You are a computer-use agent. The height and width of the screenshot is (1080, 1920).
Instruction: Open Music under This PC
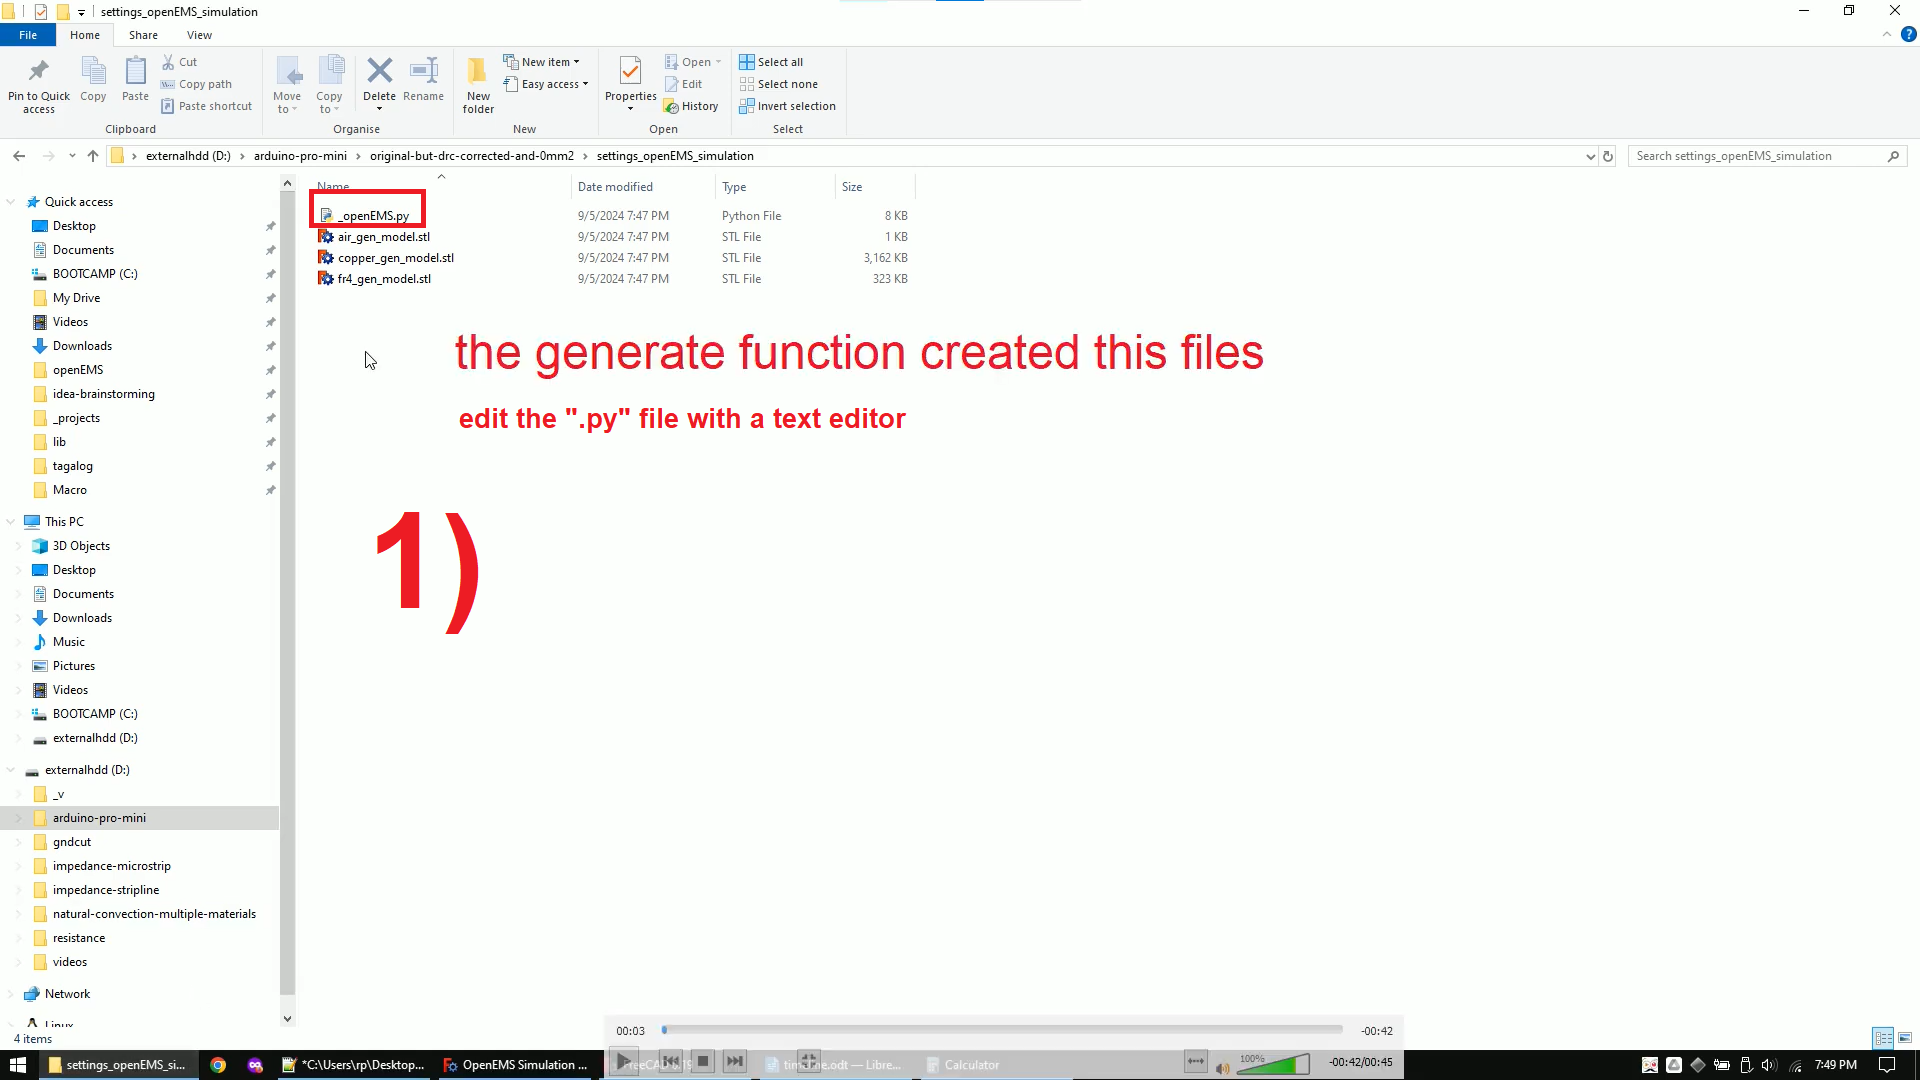coord(69,642)
